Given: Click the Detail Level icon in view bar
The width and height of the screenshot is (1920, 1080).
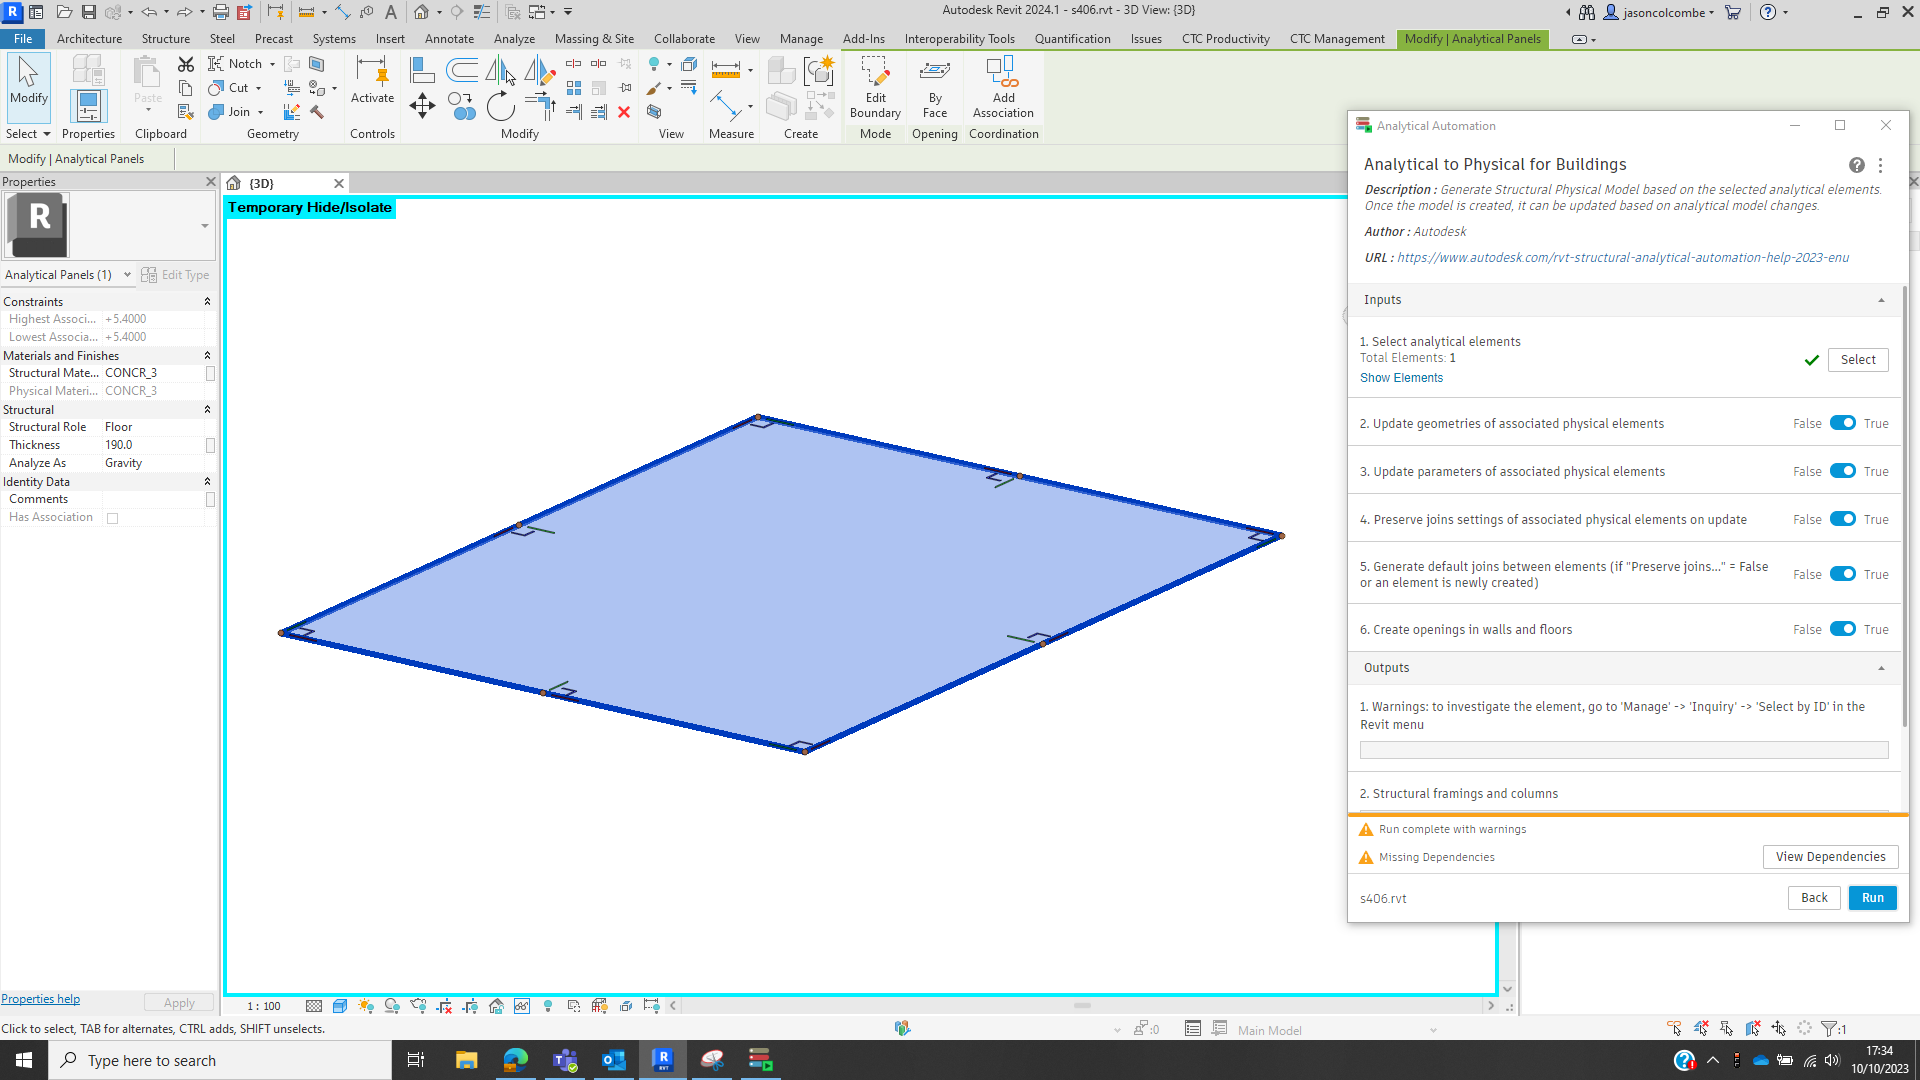Looking at the screenshot, I should tap(314, 1006).
